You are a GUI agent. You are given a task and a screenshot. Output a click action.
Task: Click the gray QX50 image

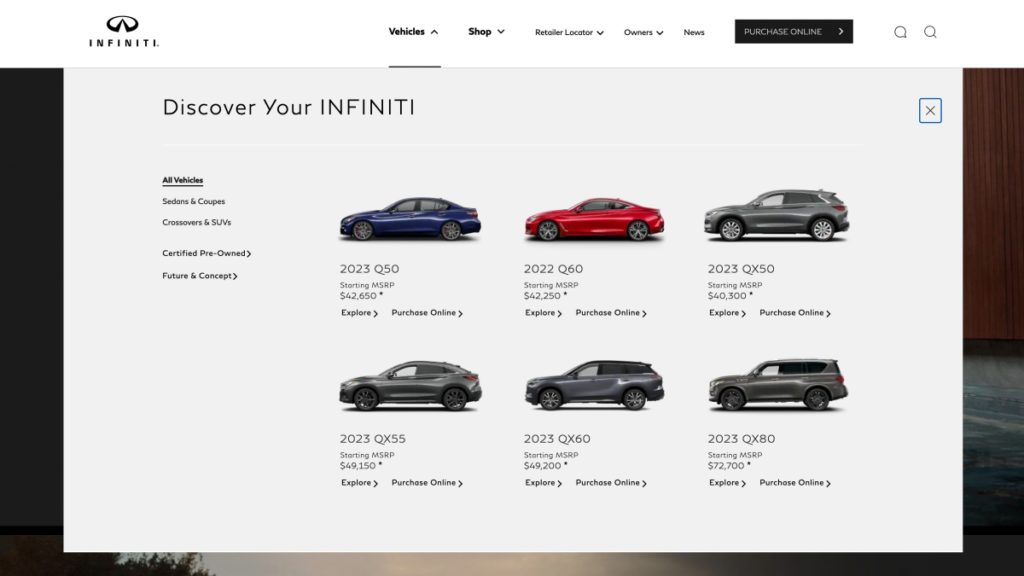click(776, 215)
